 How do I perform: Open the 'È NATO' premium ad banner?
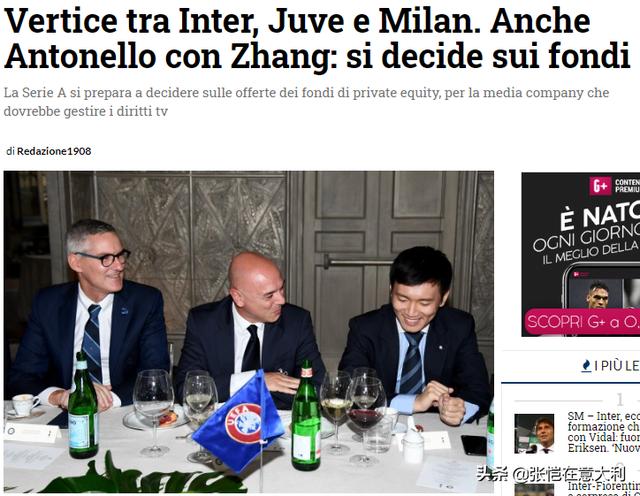point(580,254)
